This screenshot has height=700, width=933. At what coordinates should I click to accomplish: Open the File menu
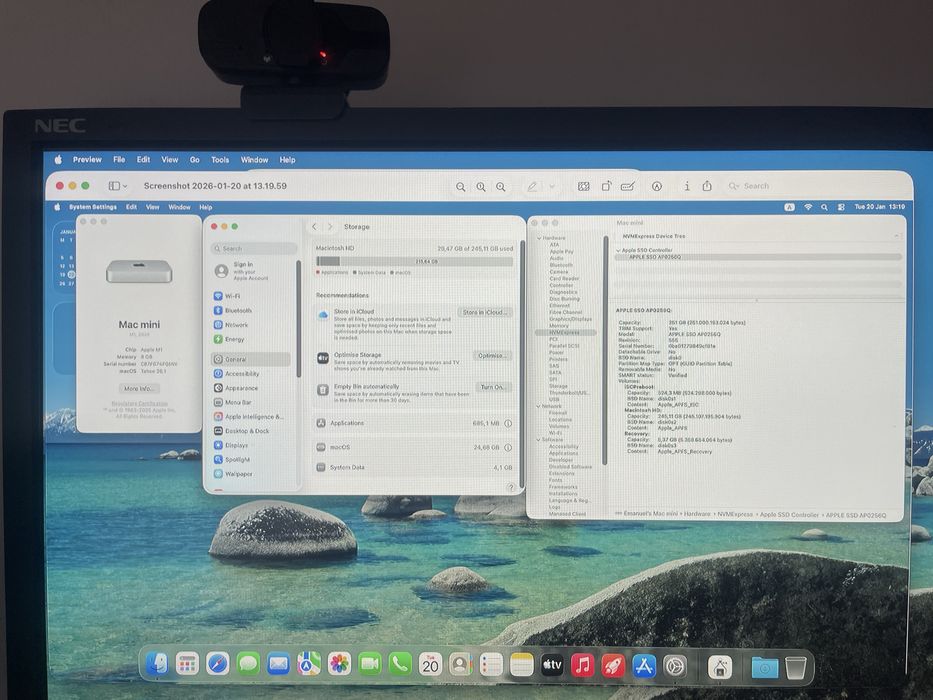point(119,160)
